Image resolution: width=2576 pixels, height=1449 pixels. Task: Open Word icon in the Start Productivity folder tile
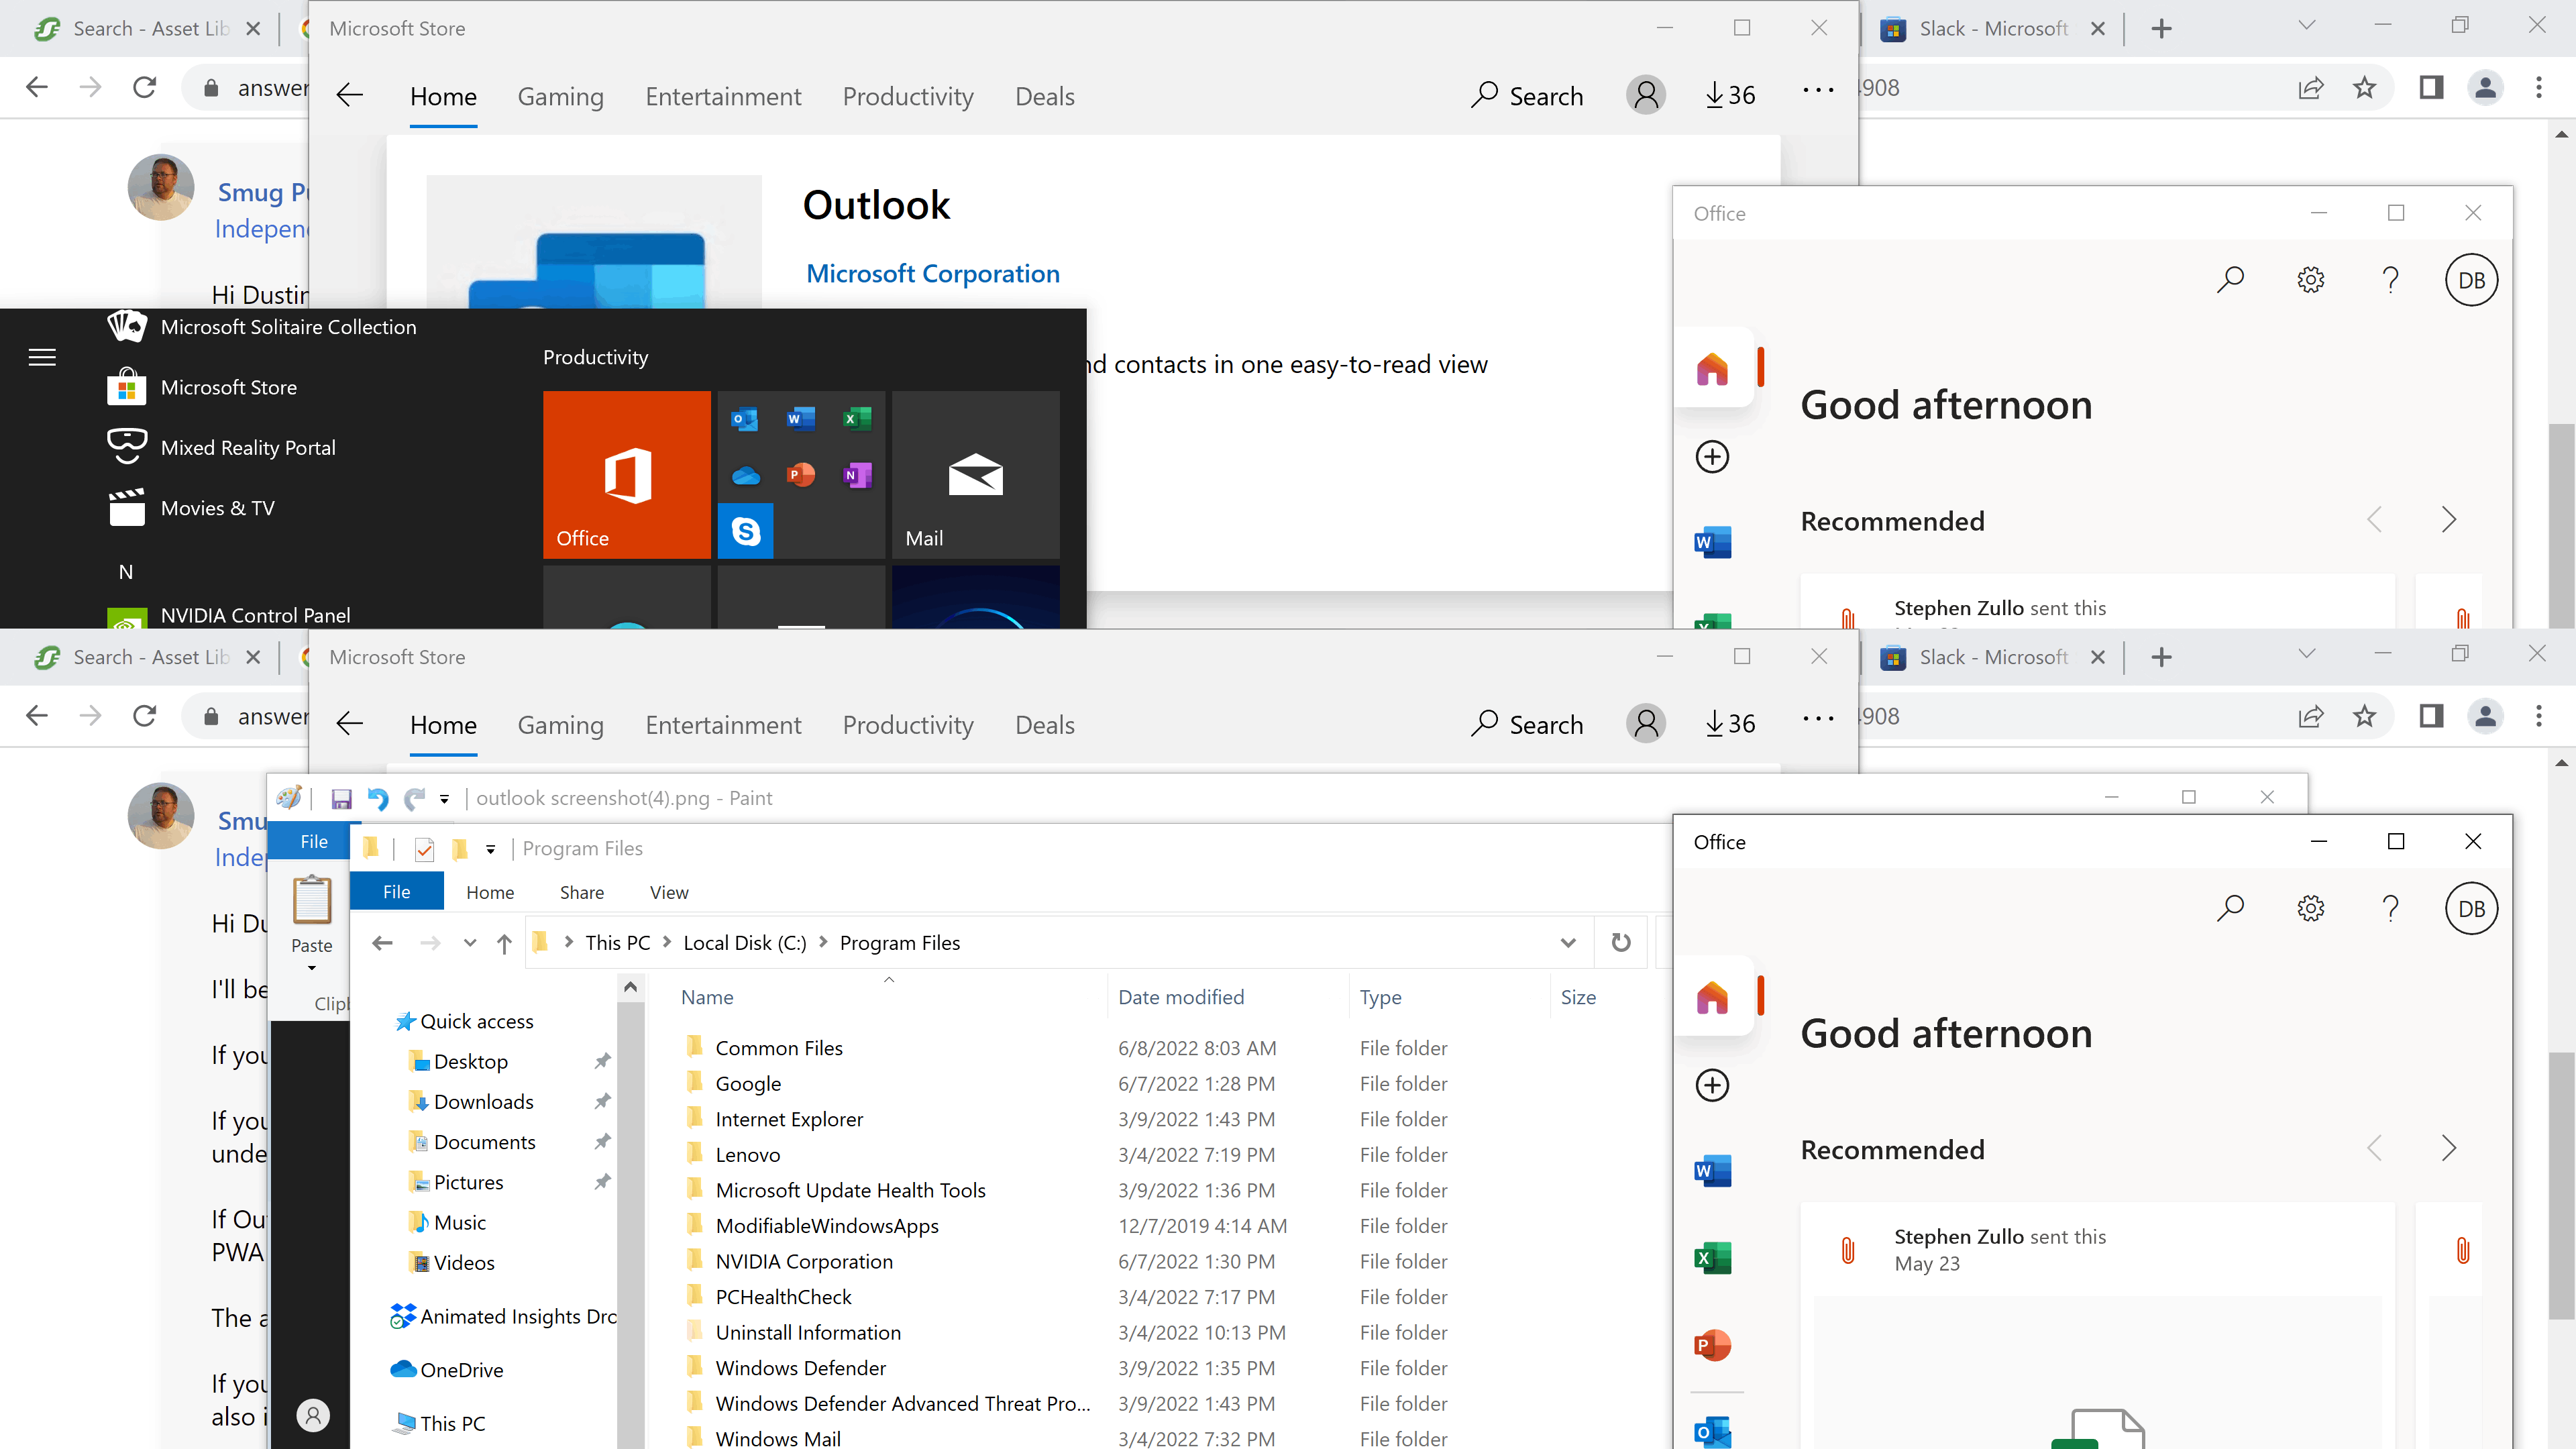pyautogui.click(x=801, y=419)
